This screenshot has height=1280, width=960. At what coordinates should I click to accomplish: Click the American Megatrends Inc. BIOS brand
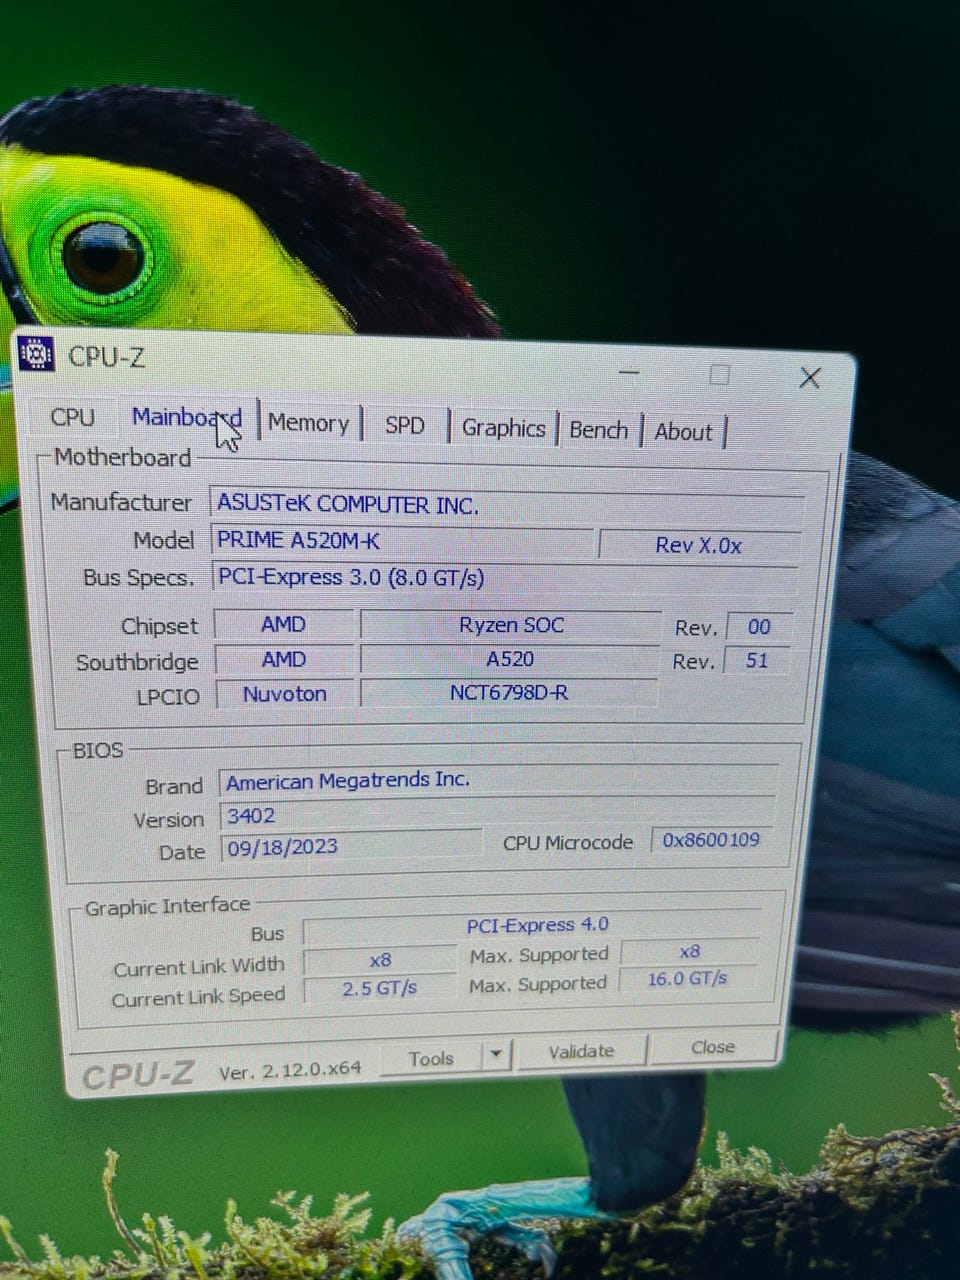pyautogui.click(x=498, y=780)
